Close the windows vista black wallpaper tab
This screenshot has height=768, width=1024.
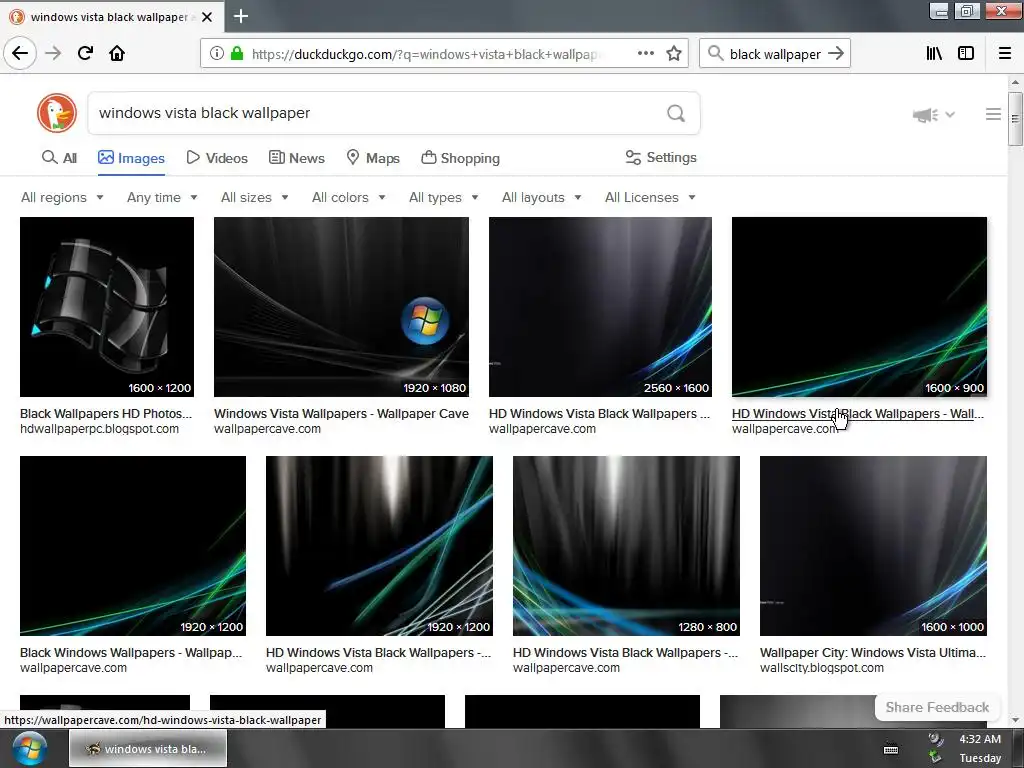(207, 17)
